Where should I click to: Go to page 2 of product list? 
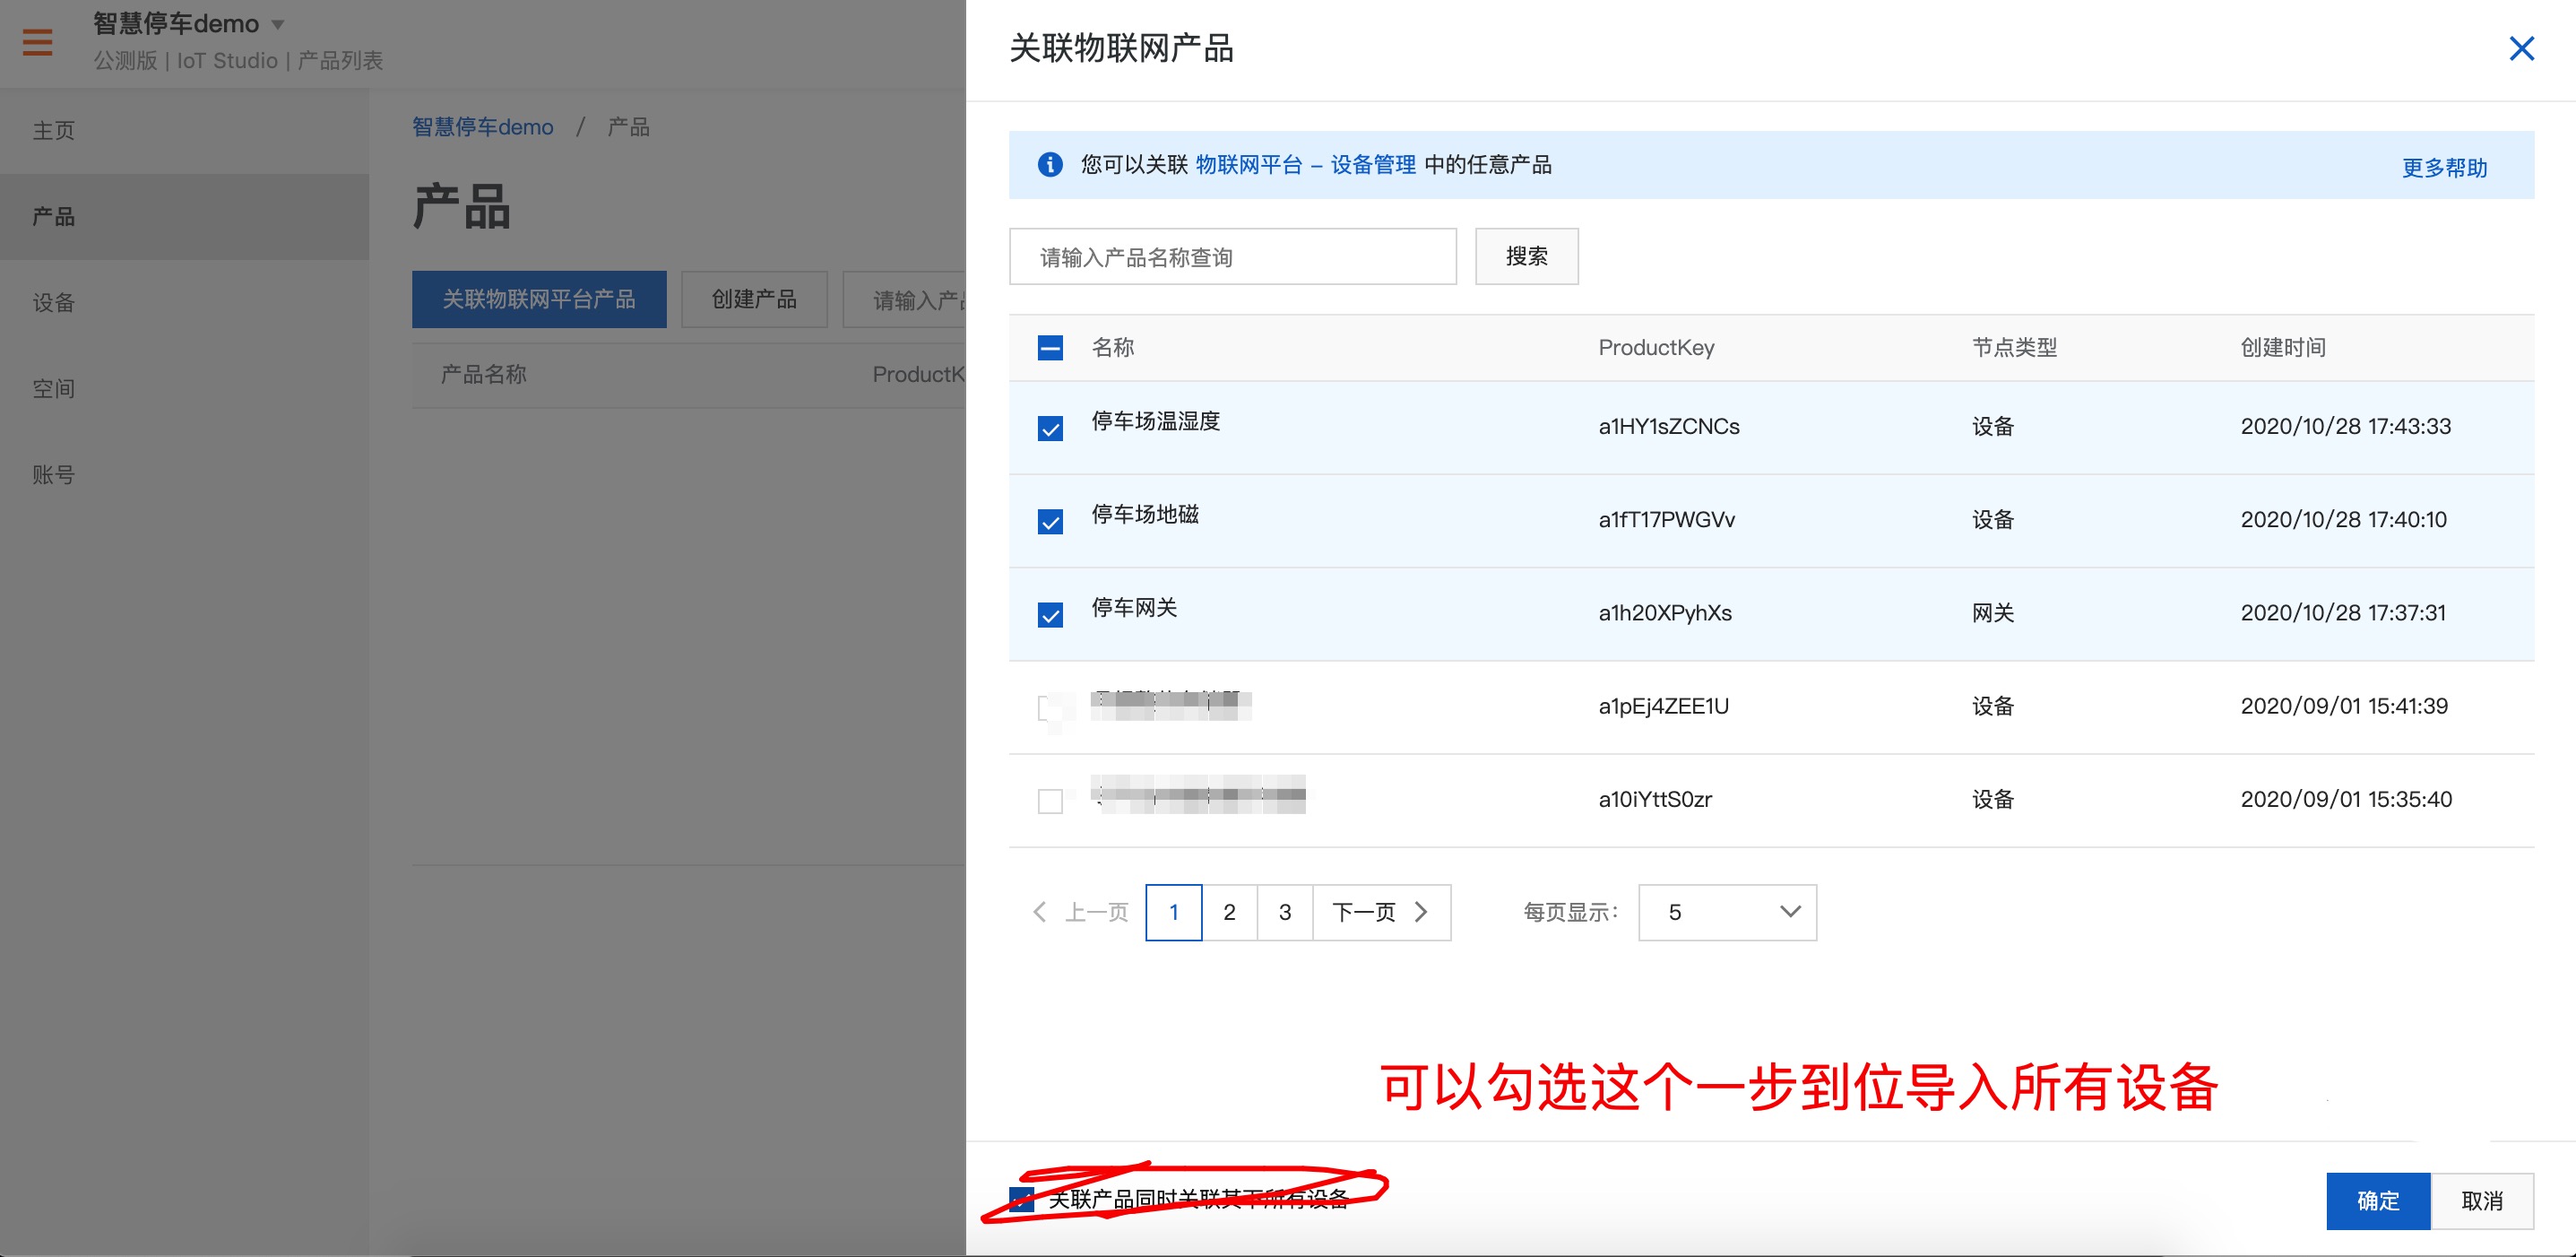tap(1229, 912)
